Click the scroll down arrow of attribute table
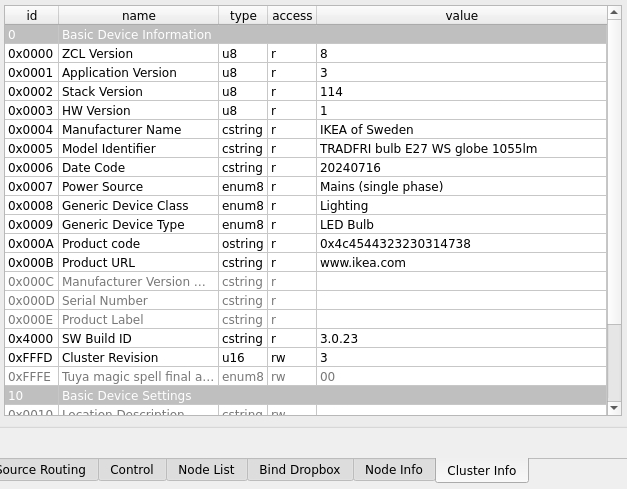The image size is (627, 489). click(x=615, y=407)
